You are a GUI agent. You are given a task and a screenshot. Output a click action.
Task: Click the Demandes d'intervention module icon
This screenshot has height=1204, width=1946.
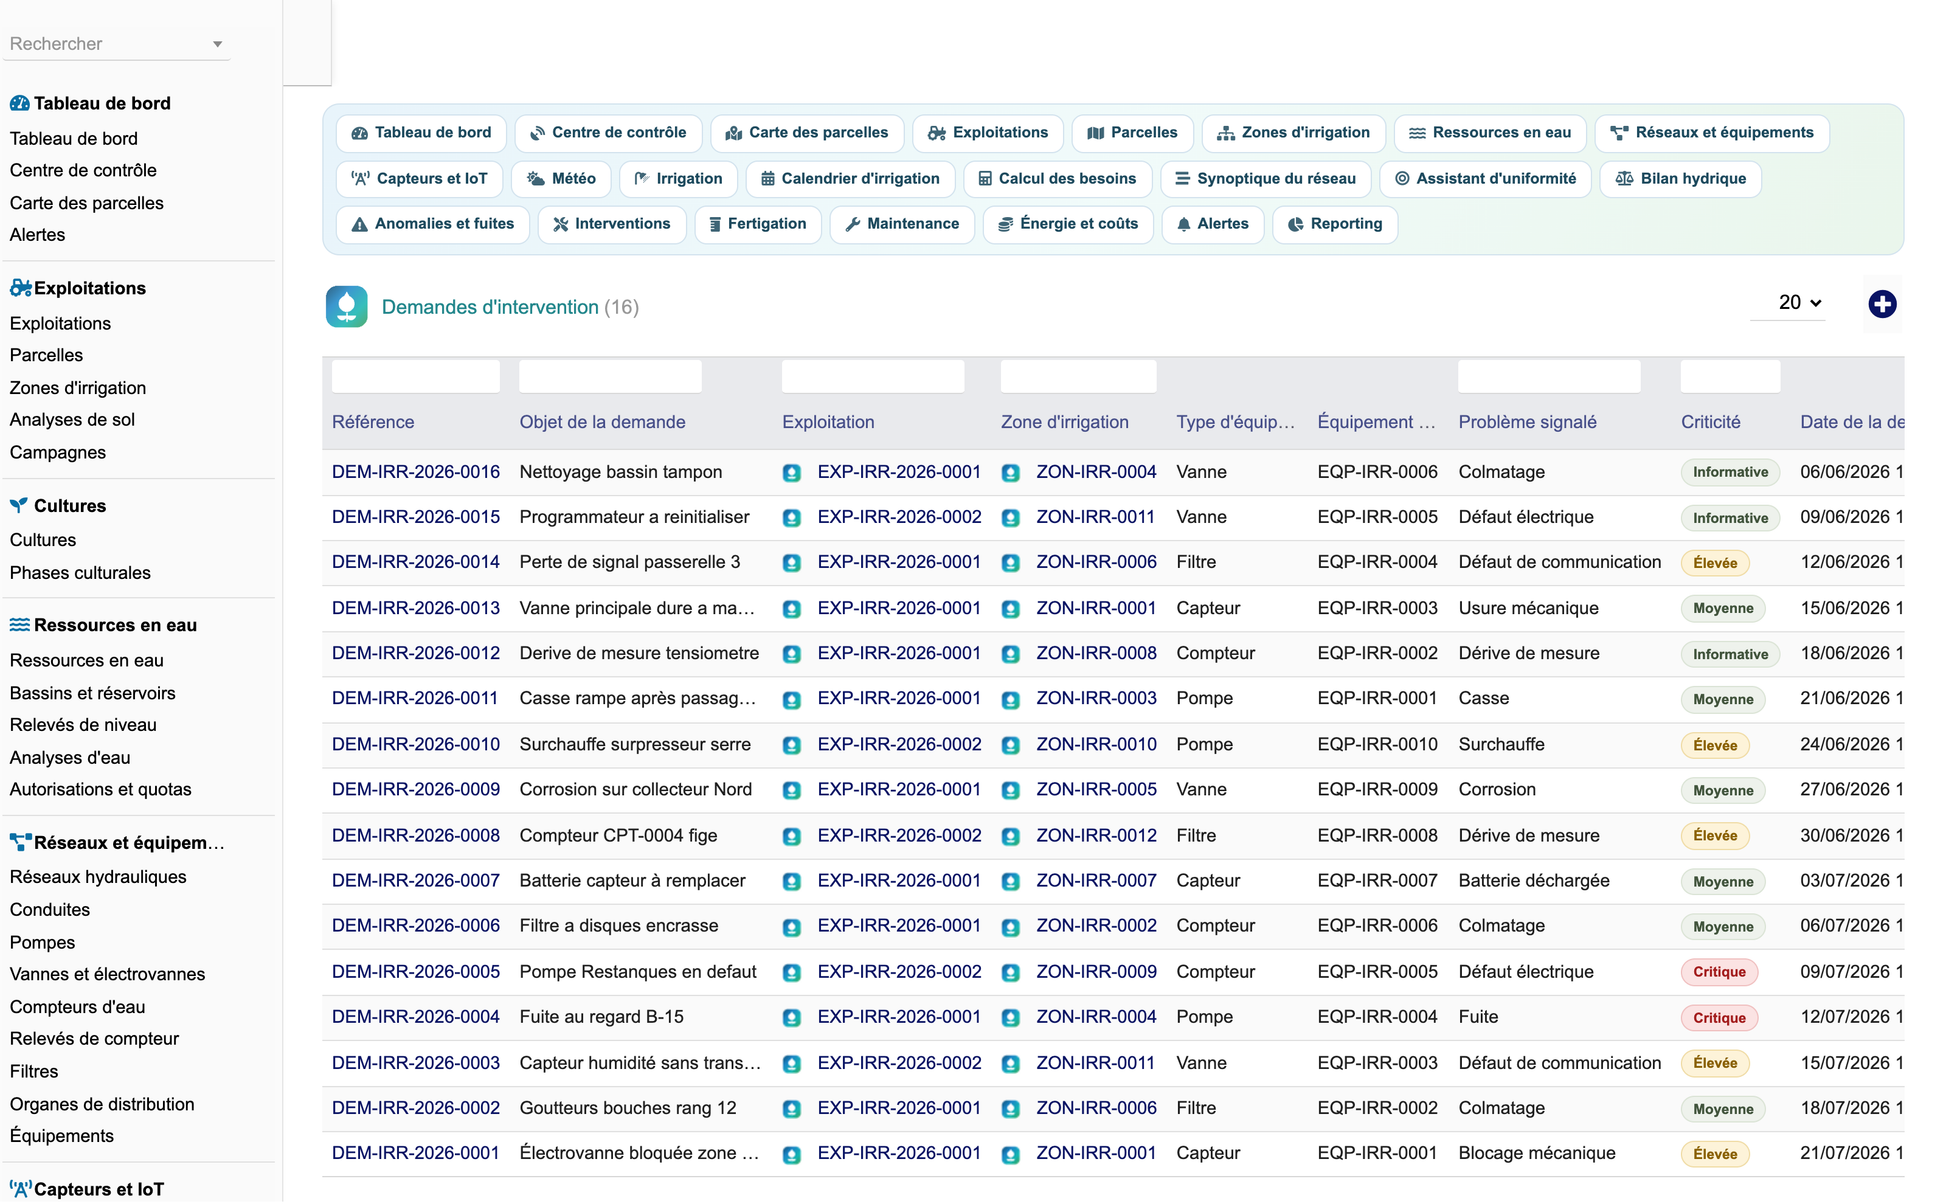pos(347,307)
